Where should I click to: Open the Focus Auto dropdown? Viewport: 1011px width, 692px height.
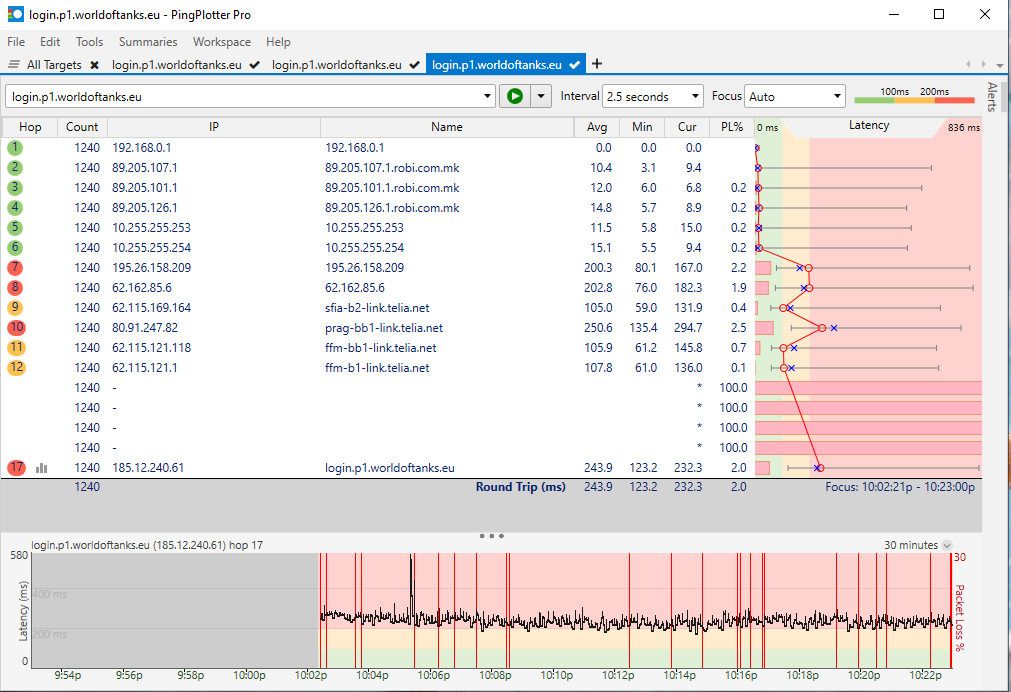794,96
